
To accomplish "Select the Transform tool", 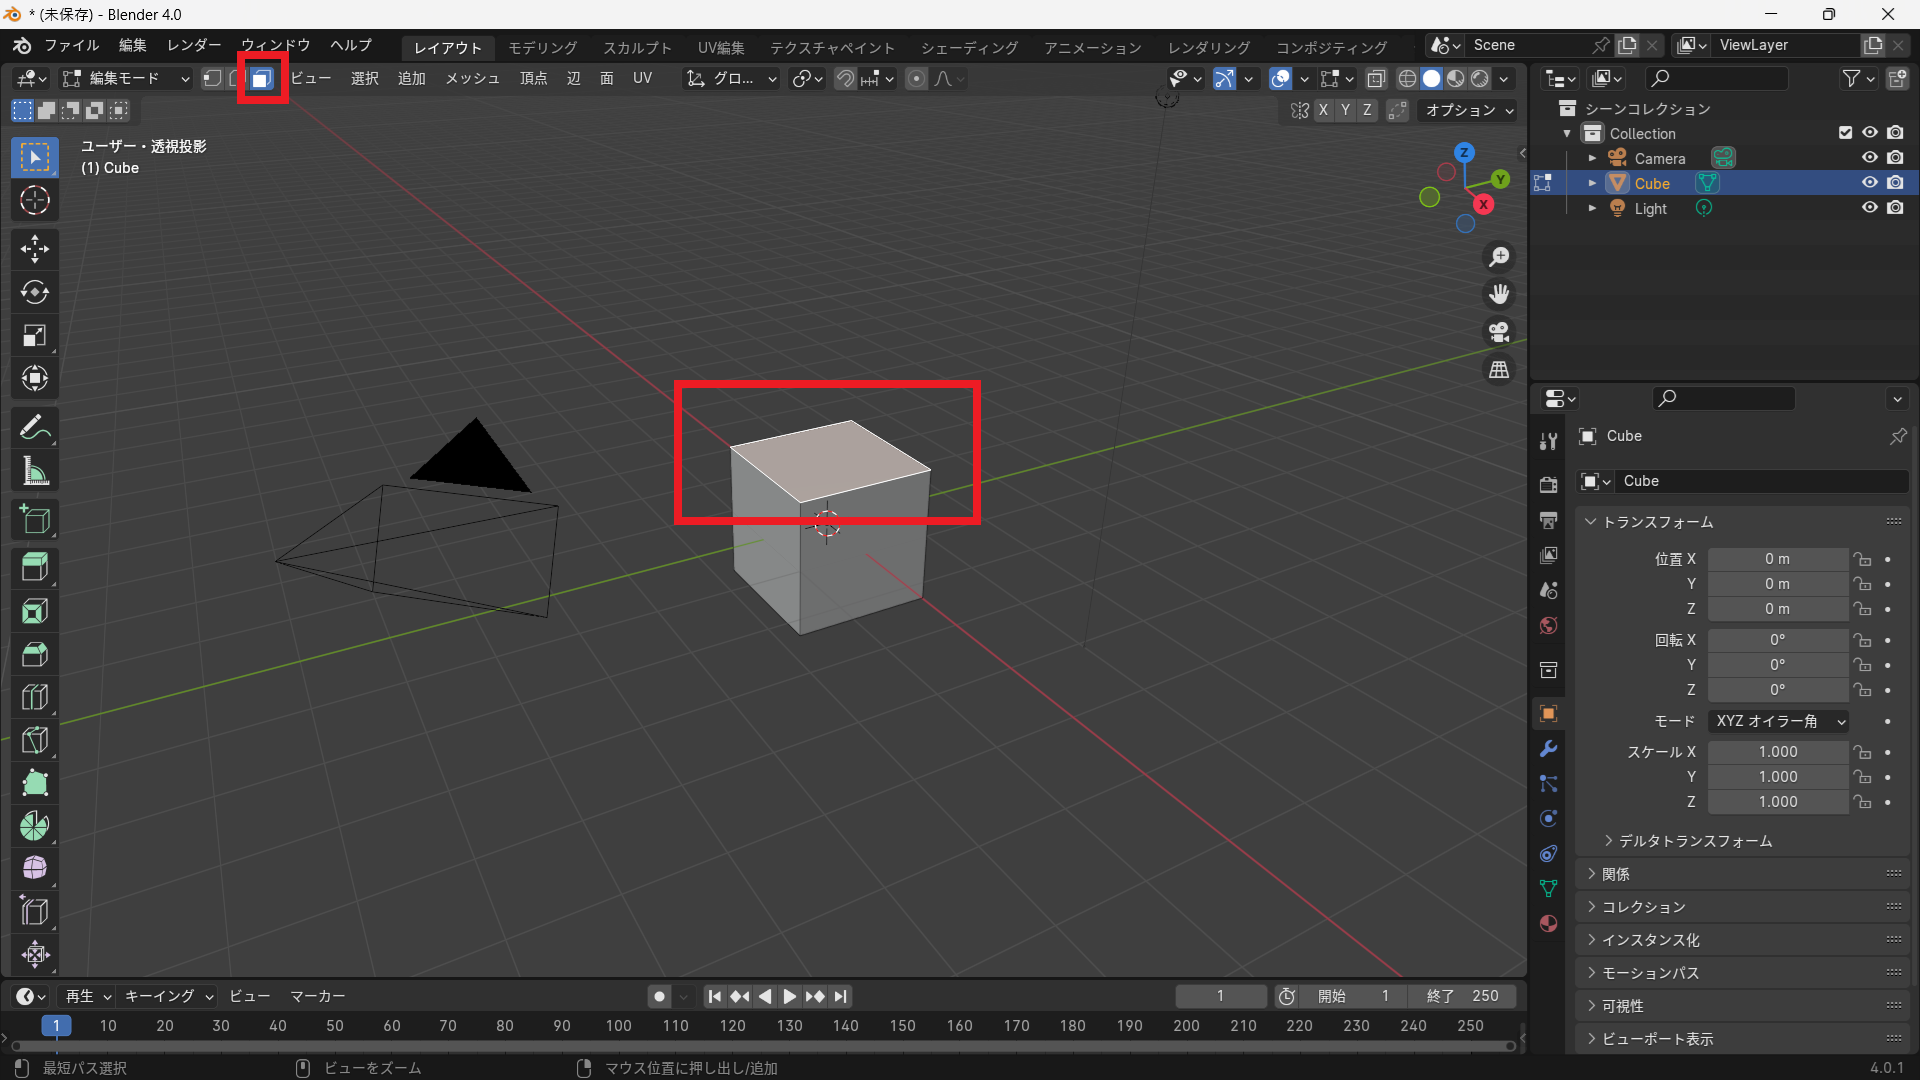I will (35, 378).
